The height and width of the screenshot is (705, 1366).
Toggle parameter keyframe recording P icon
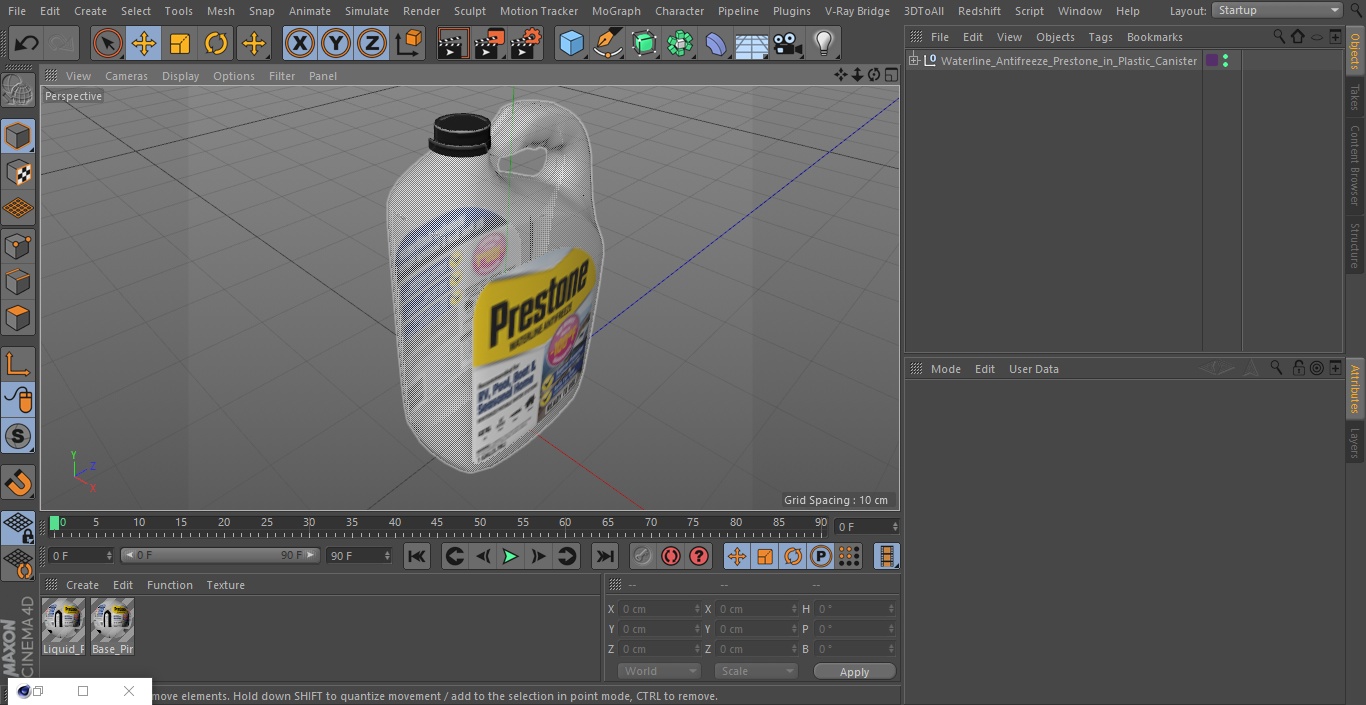[821, 556]
